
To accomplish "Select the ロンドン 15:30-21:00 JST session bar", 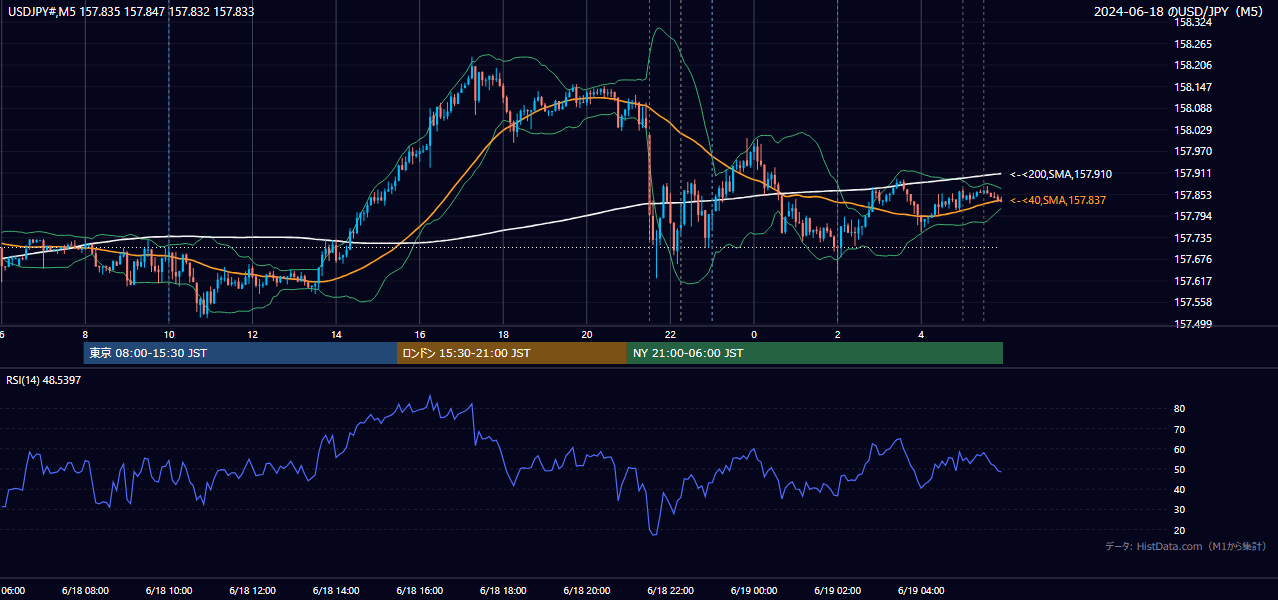I will coord(512,353).
